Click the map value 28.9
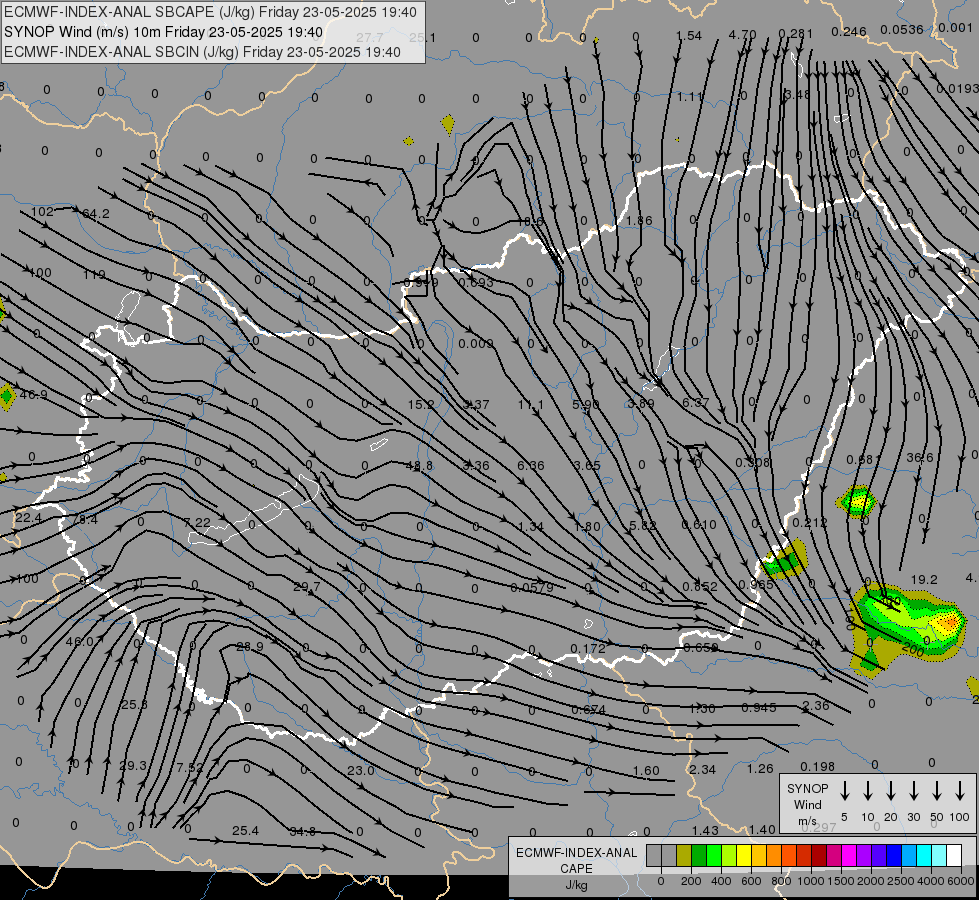This screenshot has width=979, height=900. [250, 646]
